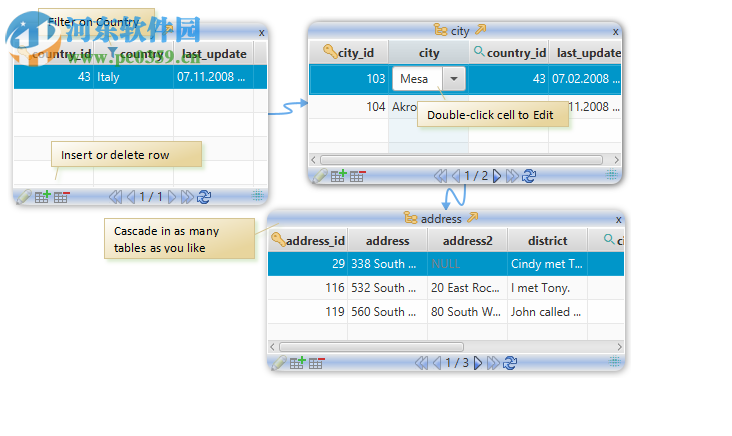
Task: Click the arrow icon beside city title
Action: tap(480, 30)
